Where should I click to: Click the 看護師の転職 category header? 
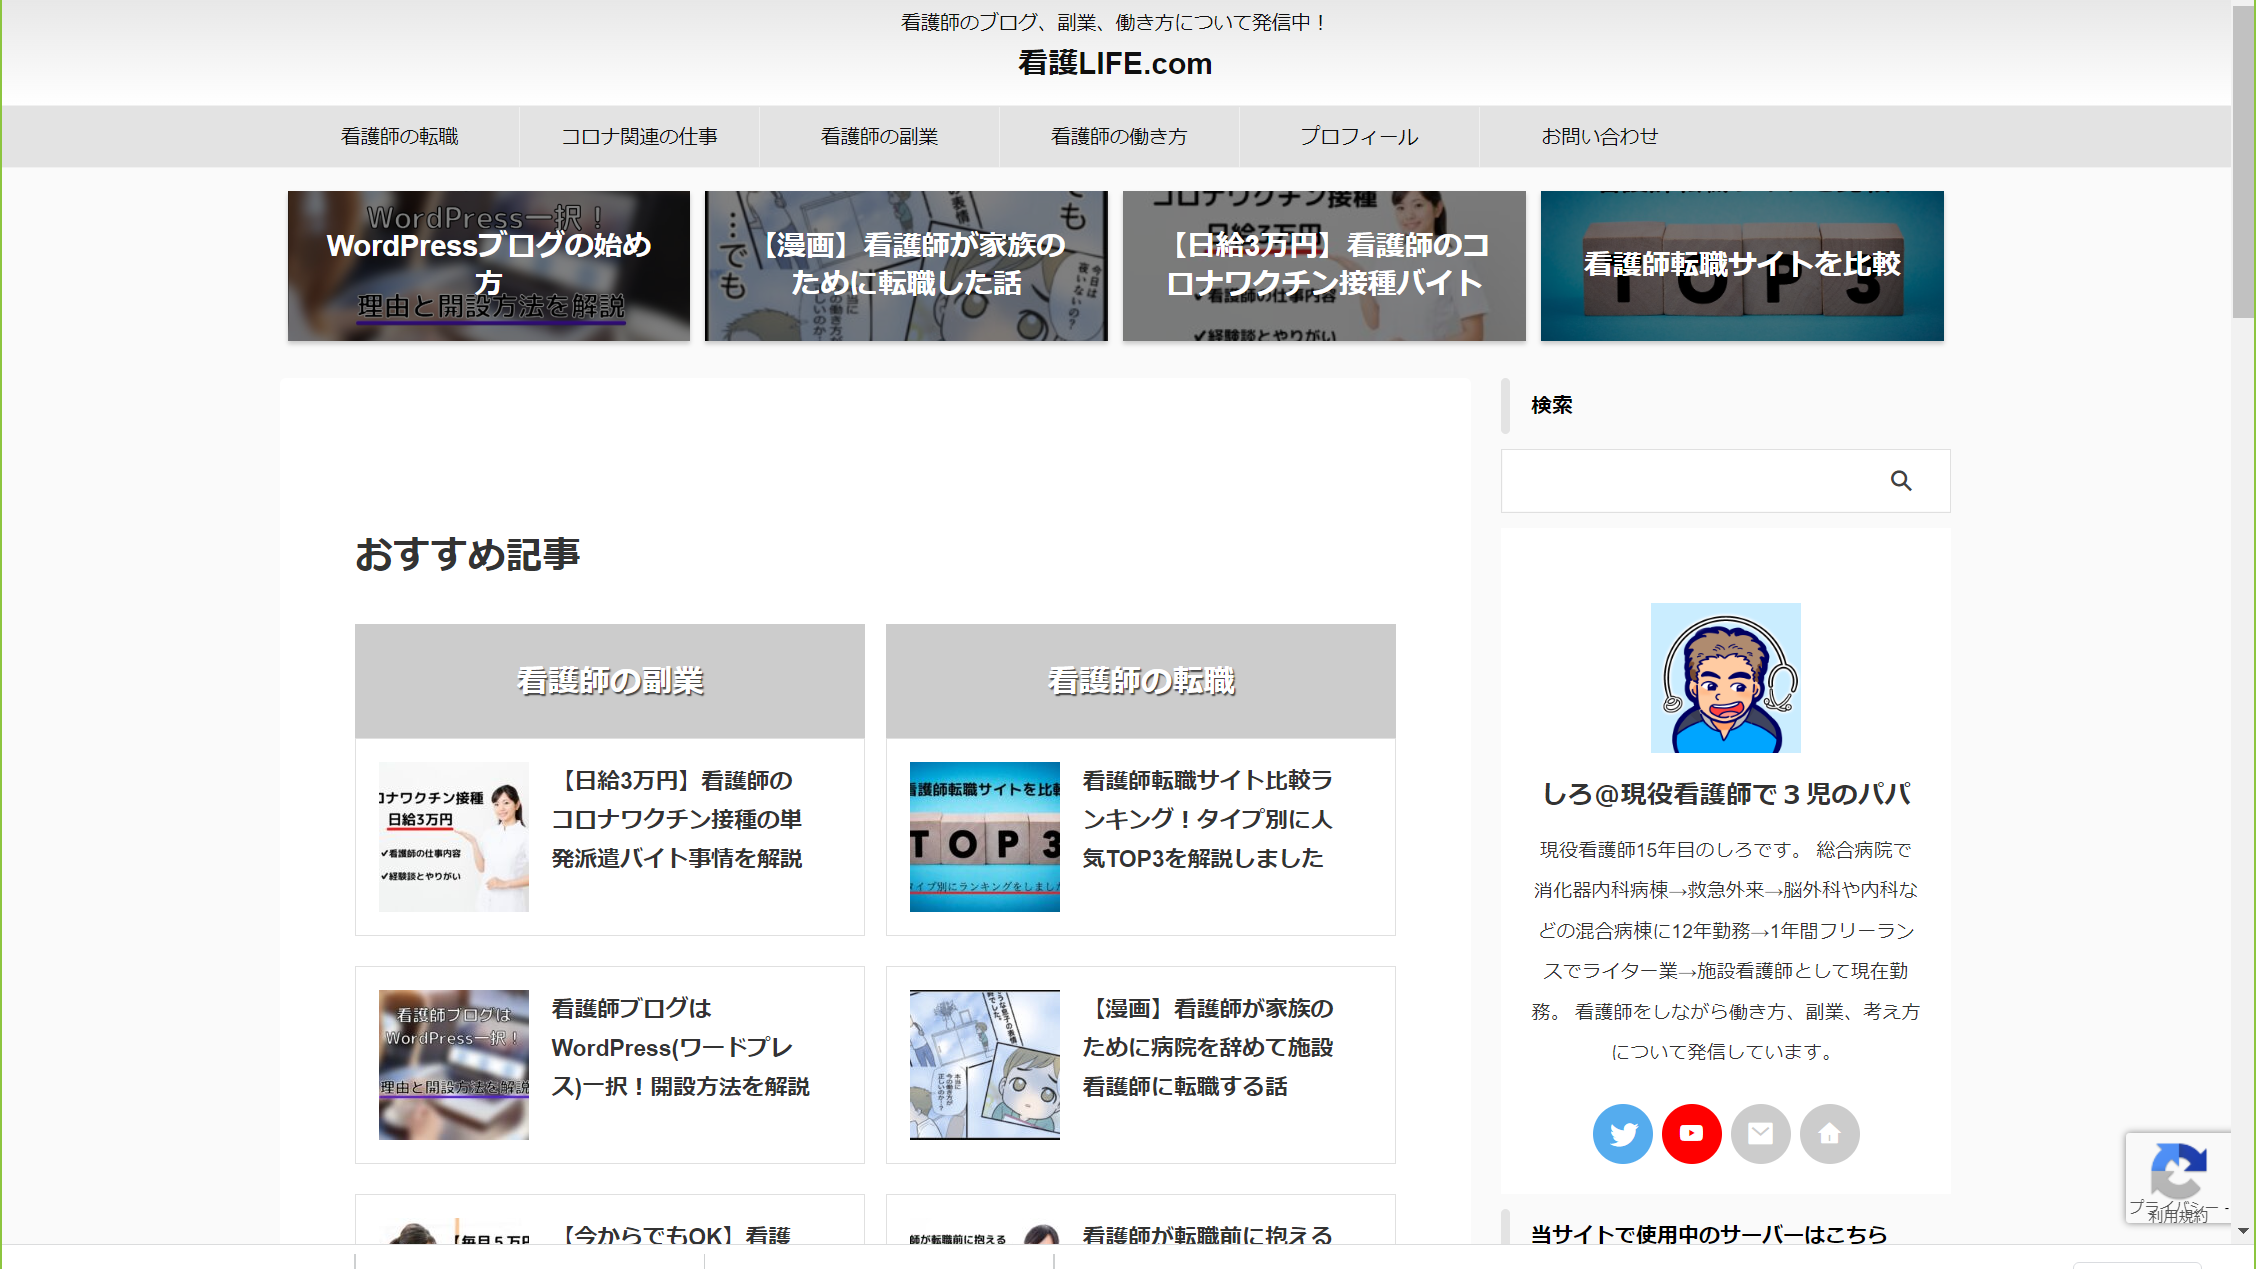pyautogui.click(x=1141, y=681)
